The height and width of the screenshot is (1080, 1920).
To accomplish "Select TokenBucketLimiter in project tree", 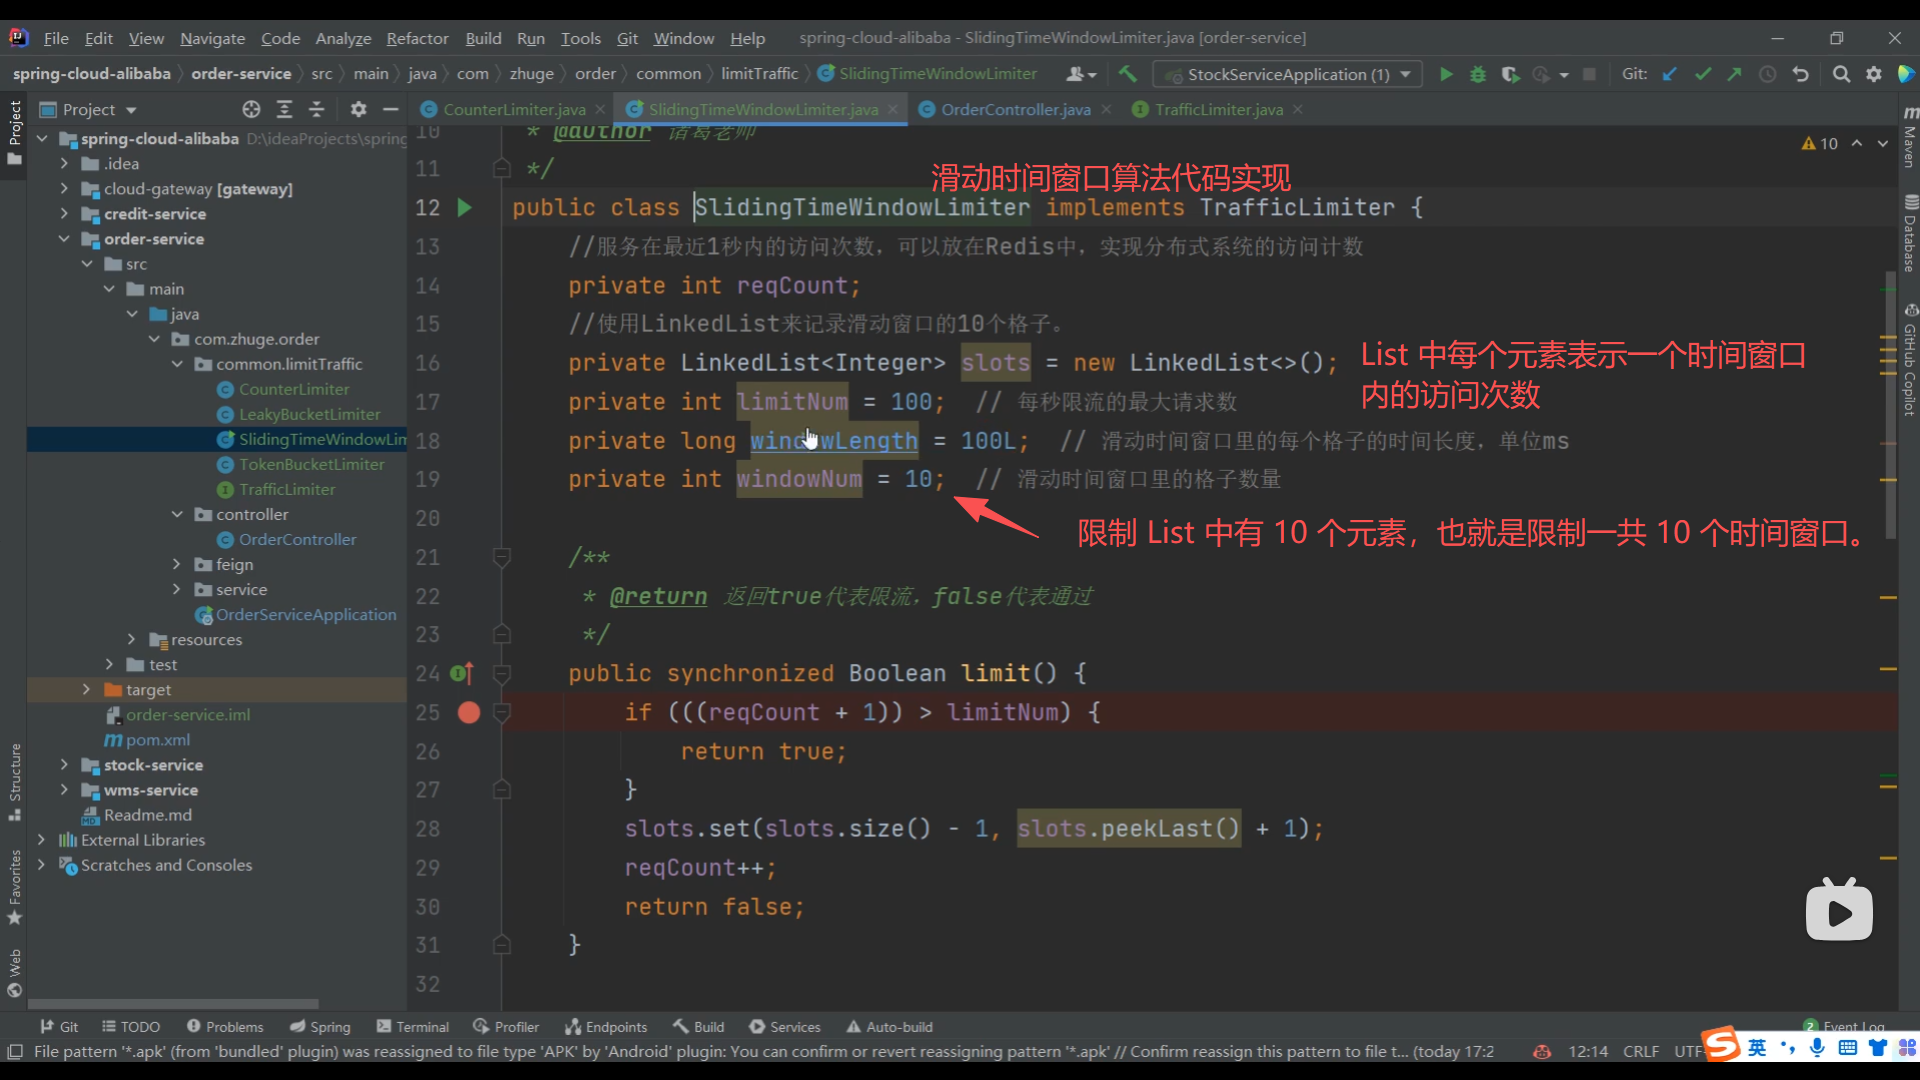I will pyautogui.click(x=311, y=464).
